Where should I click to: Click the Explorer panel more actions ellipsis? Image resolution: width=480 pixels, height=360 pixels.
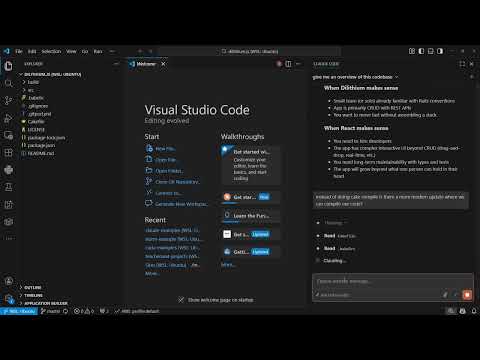[x=116, y=64]
